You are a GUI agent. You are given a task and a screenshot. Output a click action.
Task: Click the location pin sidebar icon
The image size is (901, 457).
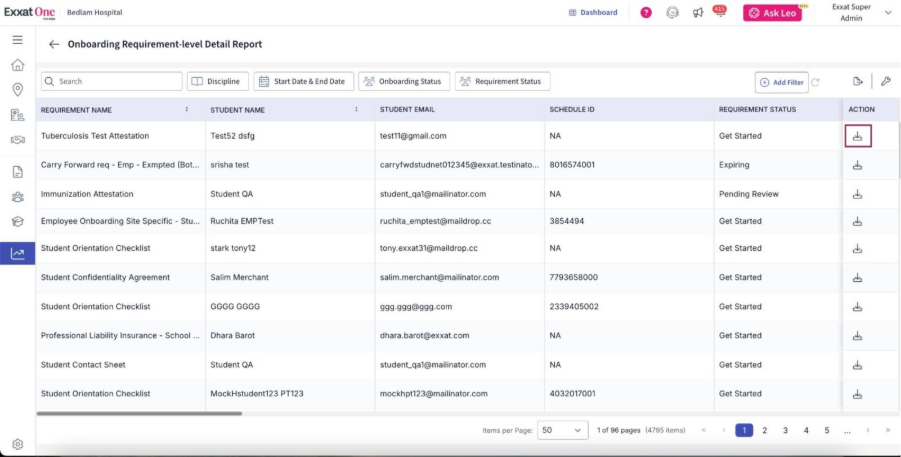click(x=17, y=90)
